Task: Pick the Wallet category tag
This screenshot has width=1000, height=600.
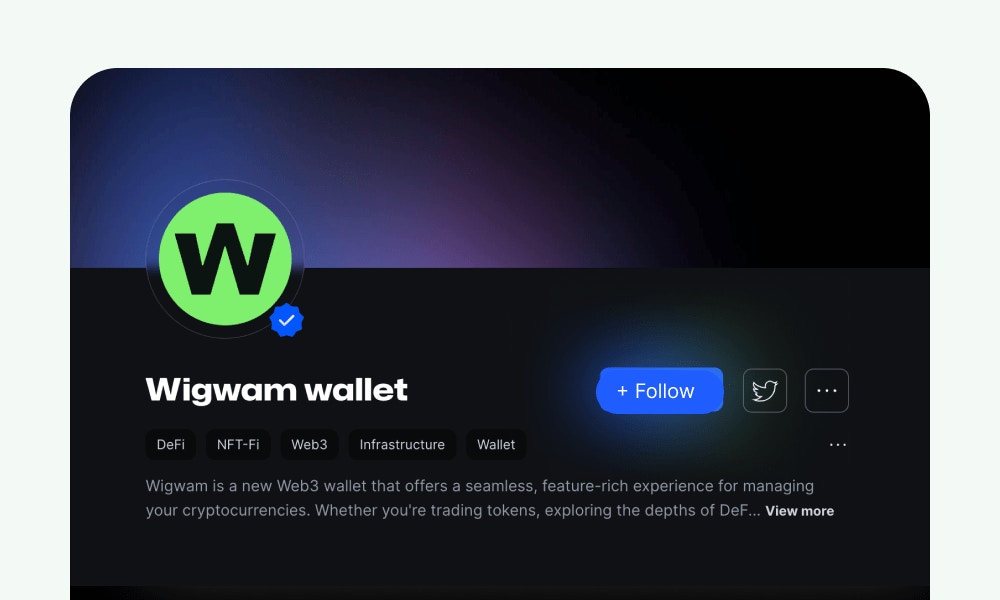Action: [496, 444]
